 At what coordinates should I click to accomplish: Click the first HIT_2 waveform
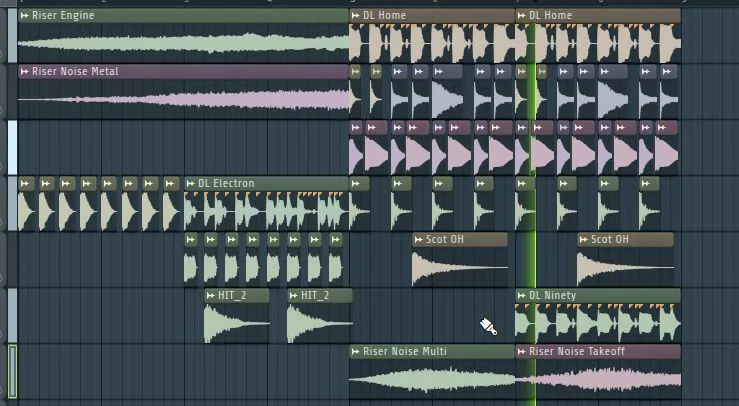click(237, 323)
